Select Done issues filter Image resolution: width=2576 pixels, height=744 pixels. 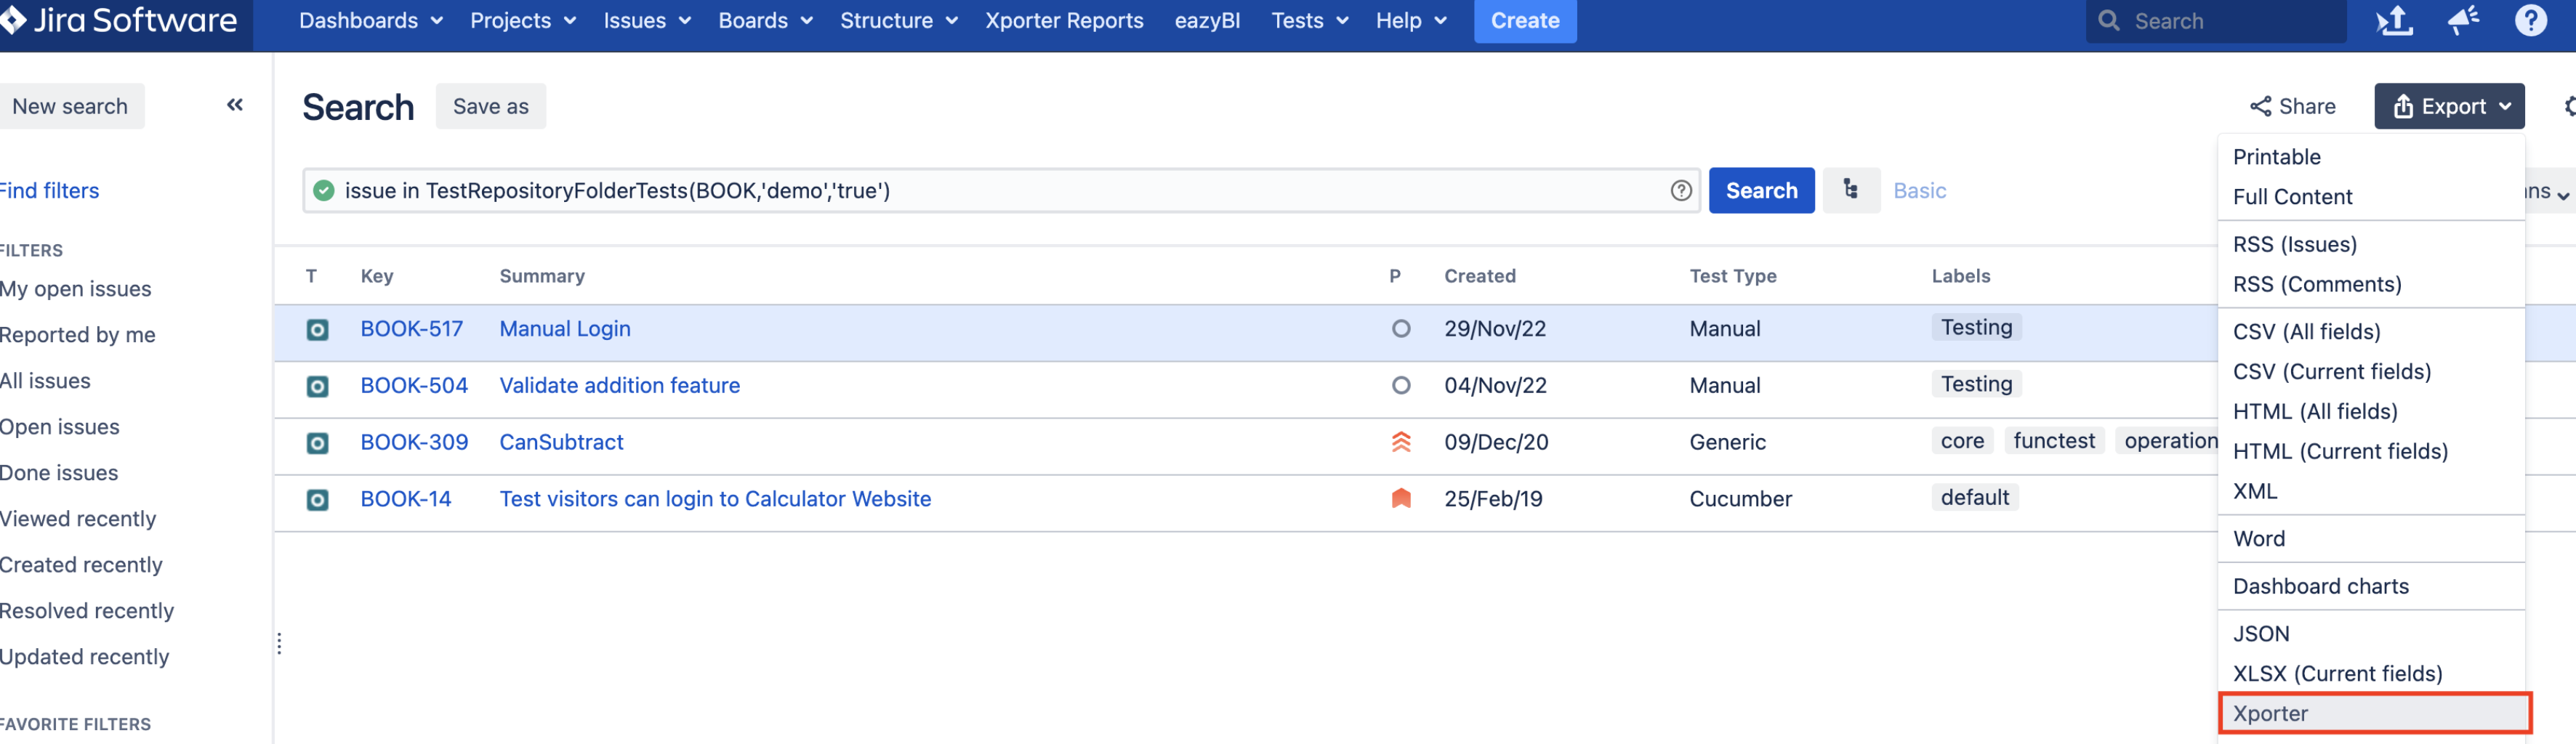point(59,473)
